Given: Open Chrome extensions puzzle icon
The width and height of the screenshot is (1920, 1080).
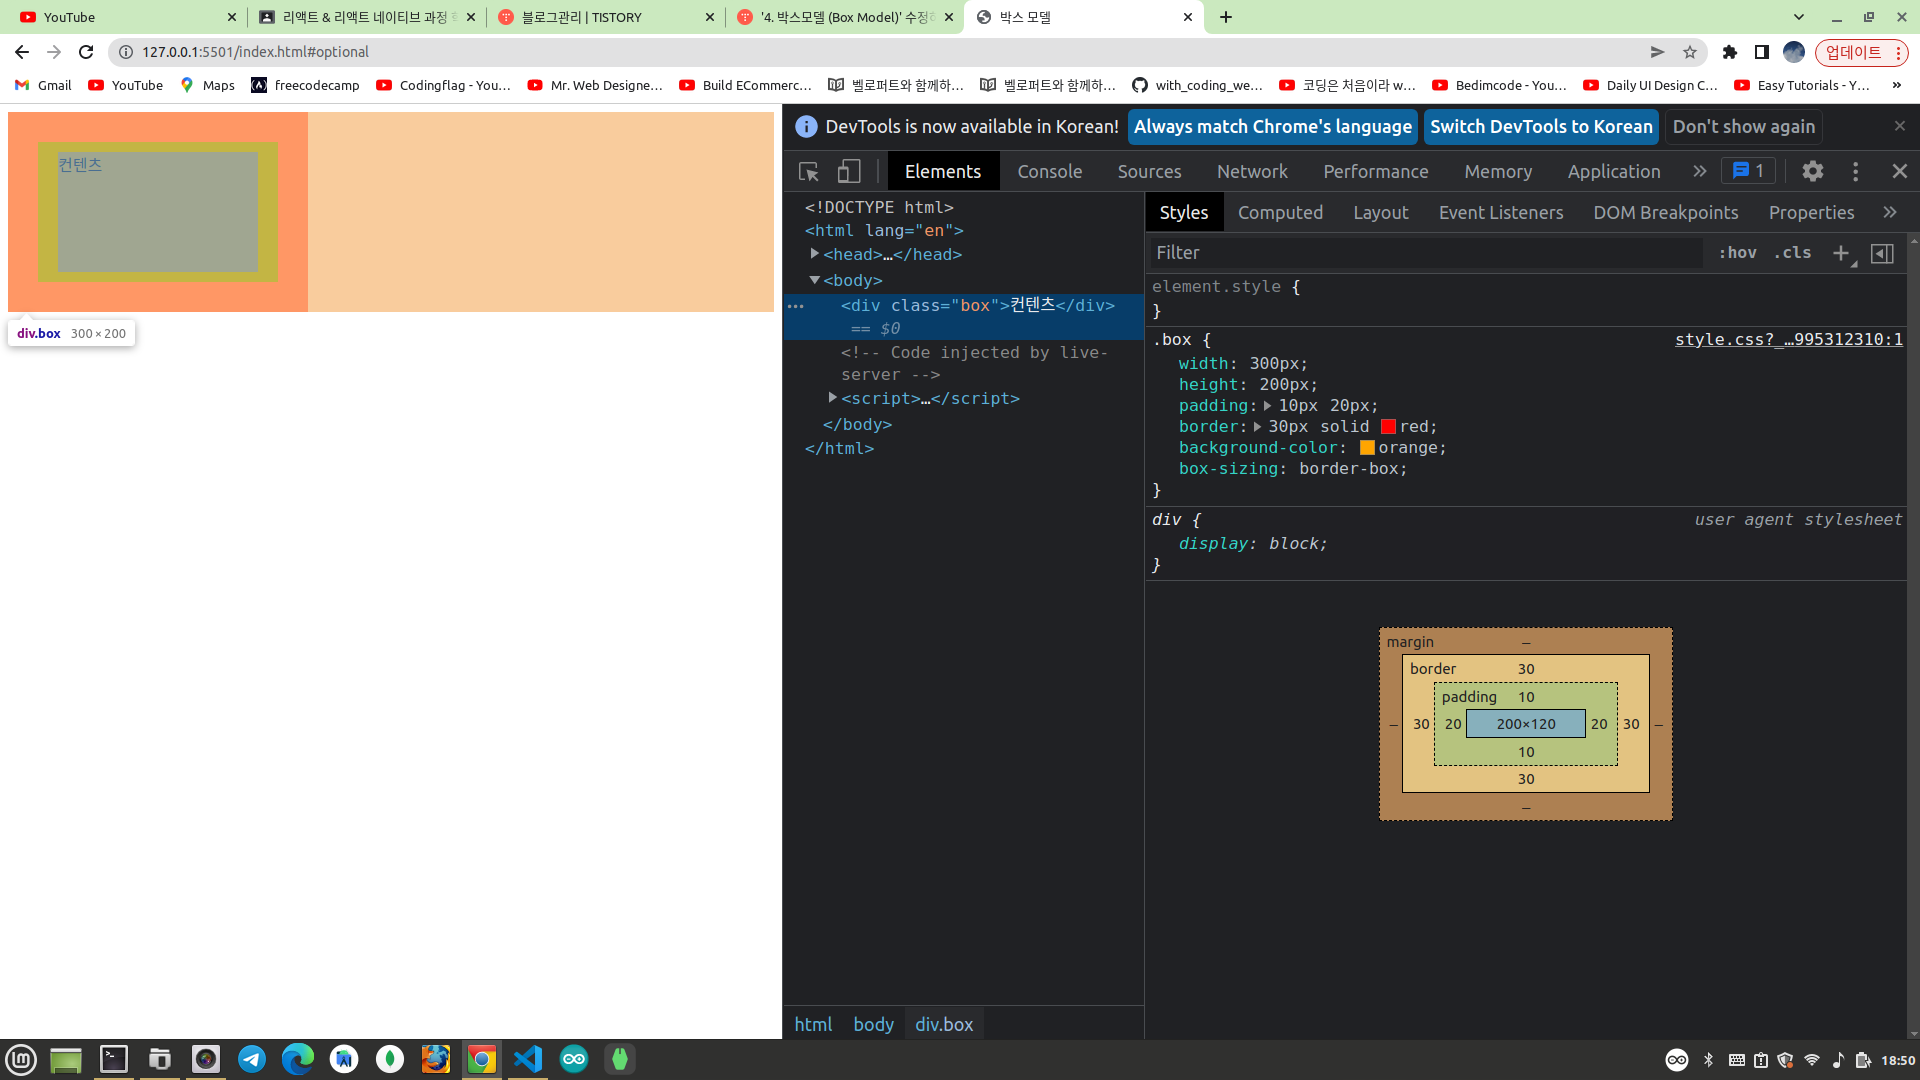Looking at the screenshot, I should click(x=1729, y=52).
